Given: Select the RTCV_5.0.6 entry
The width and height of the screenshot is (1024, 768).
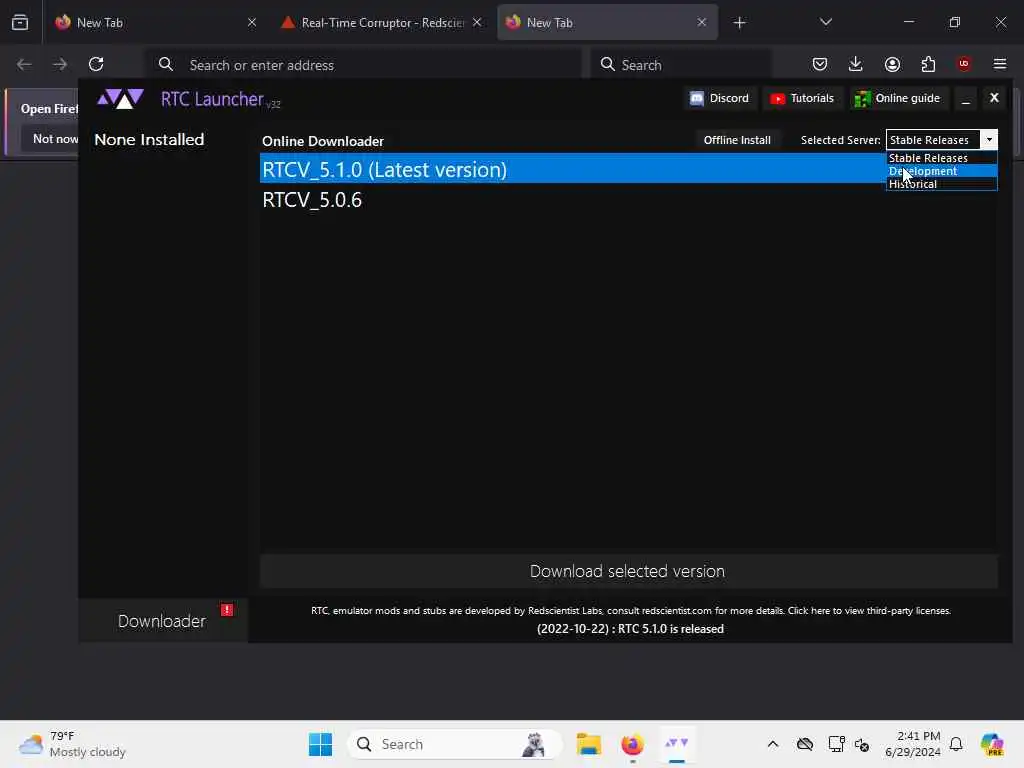Looking at the screenshot, I should pyautogui.click(x=628, y=200).
